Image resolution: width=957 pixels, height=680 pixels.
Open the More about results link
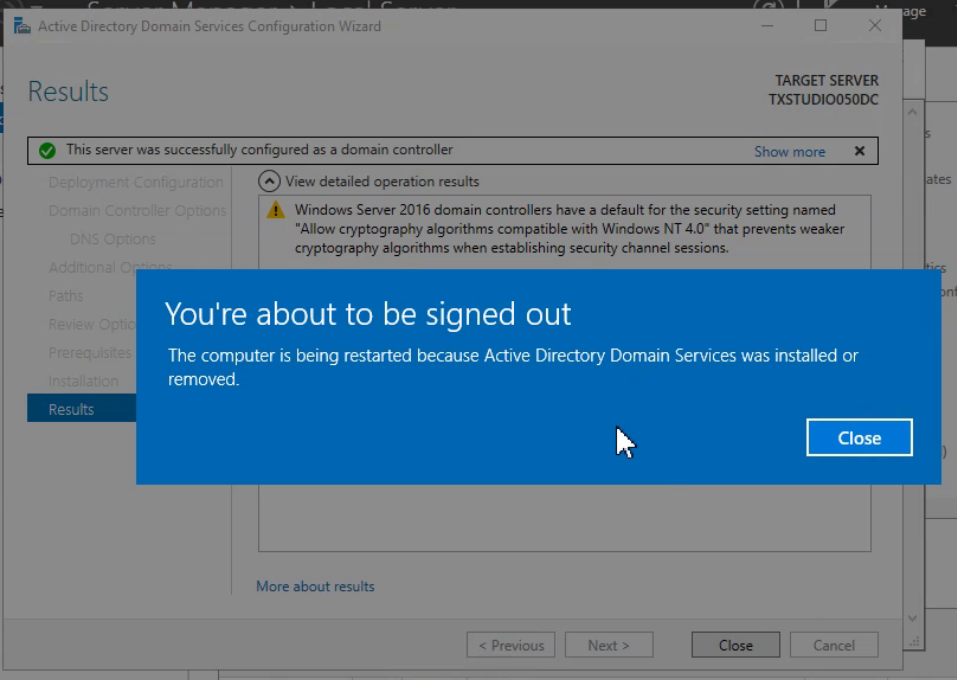click(315, 586)
